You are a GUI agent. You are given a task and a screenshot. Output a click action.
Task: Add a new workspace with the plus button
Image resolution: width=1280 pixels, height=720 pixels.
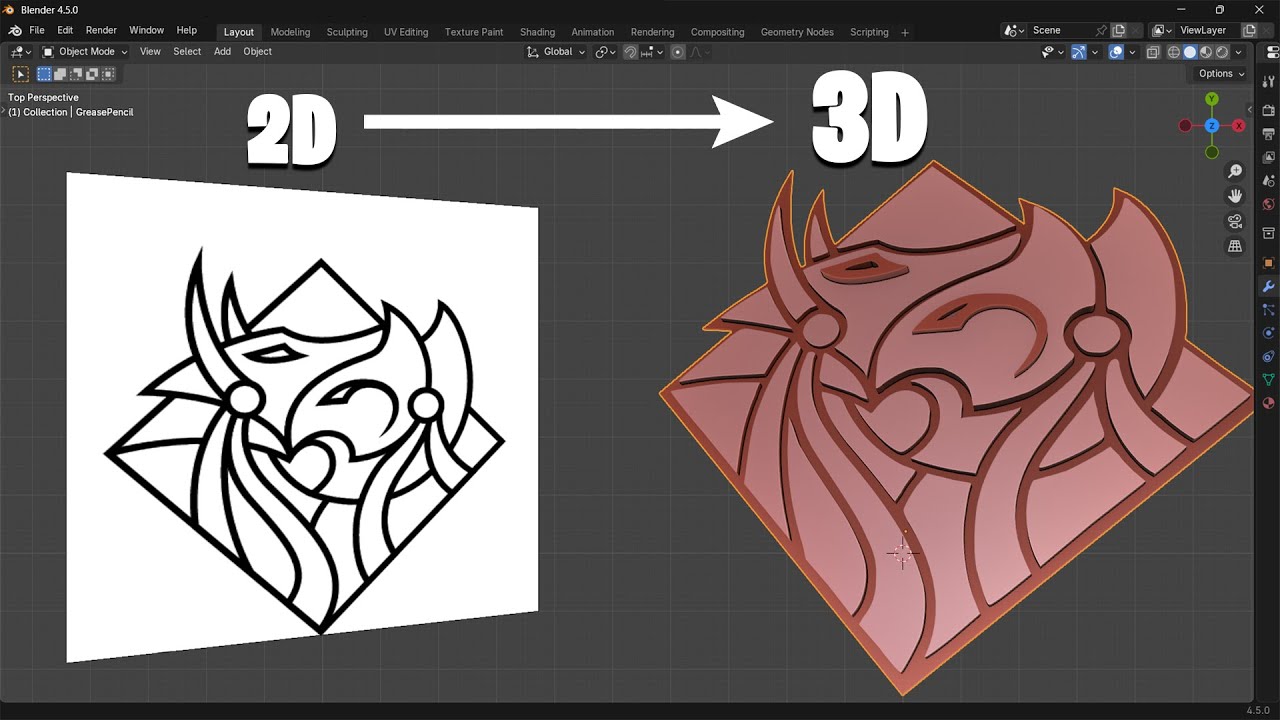(x=905, y=32)
